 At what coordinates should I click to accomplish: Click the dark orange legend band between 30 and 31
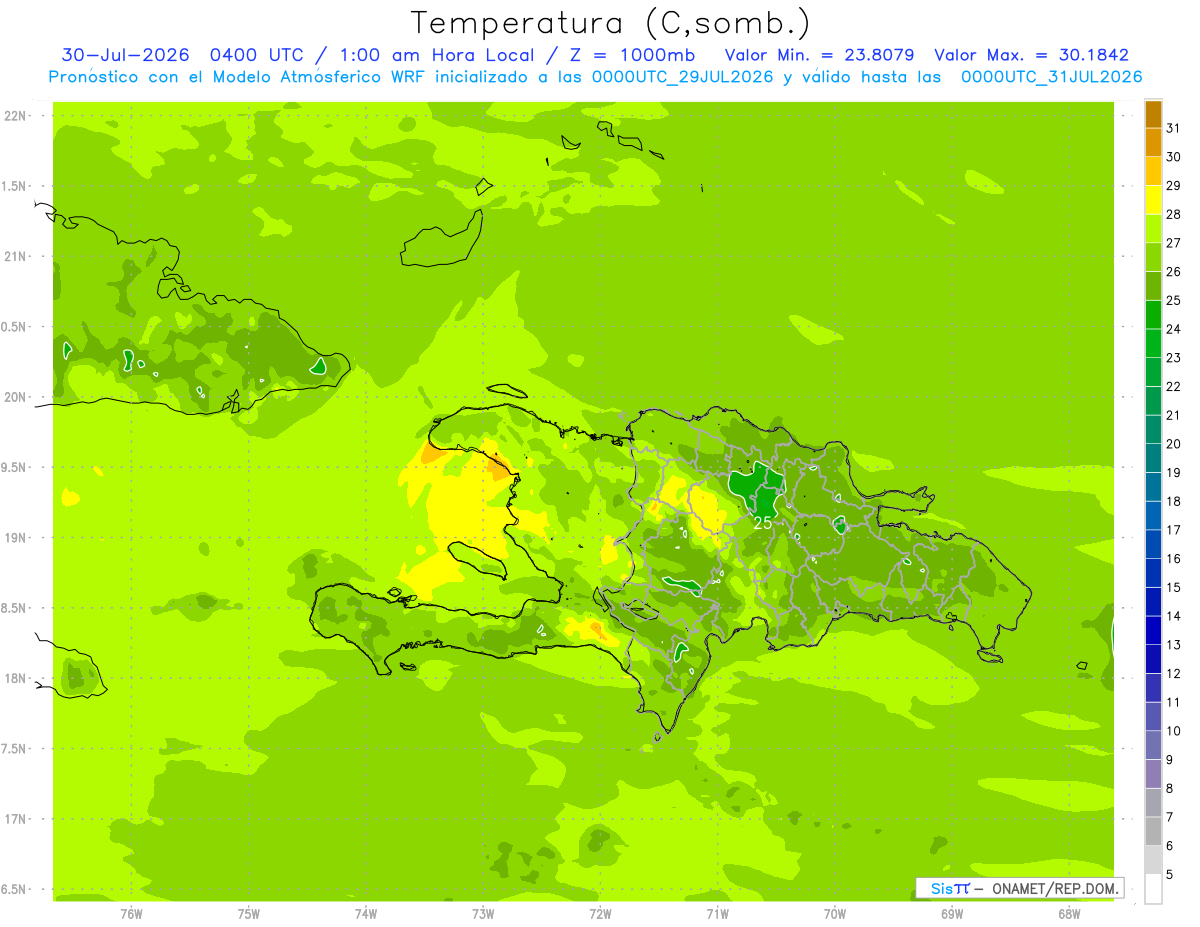click(1153, 143)
